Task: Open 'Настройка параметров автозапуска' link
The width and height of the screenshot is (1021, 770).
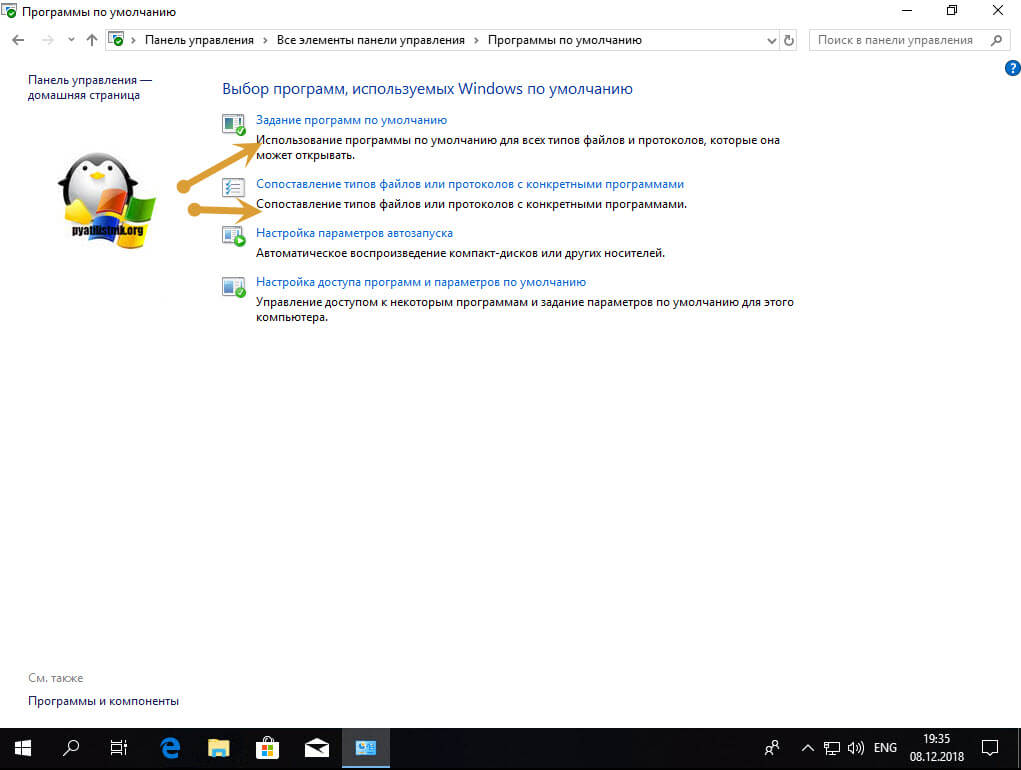Action: [354, 233]
